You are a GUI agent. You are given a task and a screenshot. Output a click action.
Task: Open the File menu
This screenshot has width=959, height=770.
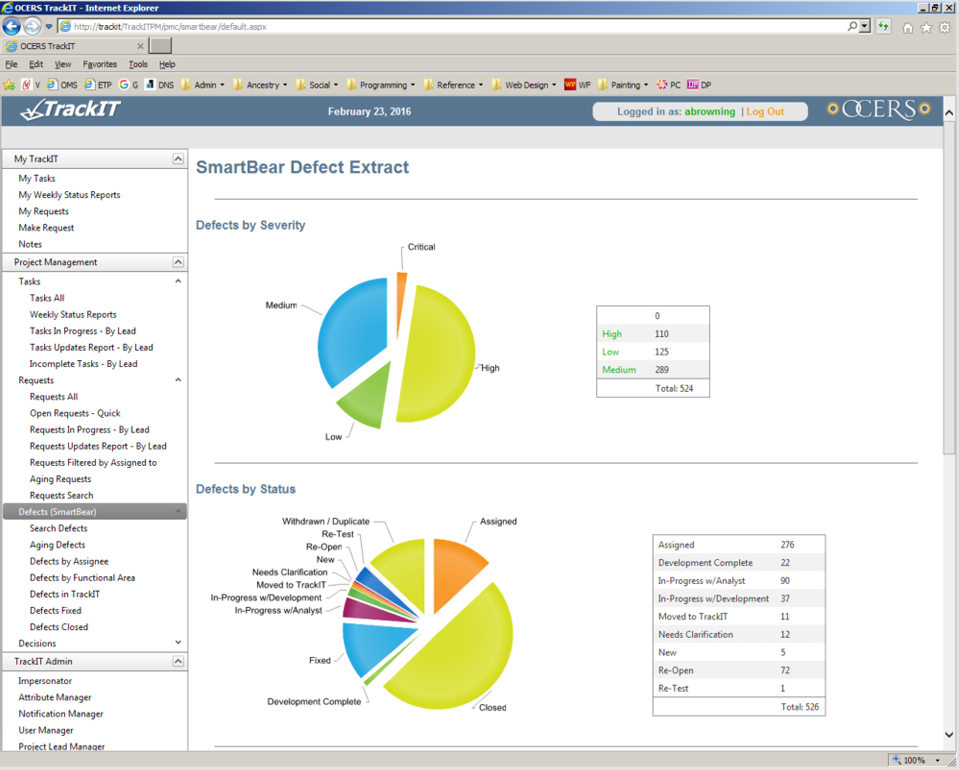[x=11, y=64]
